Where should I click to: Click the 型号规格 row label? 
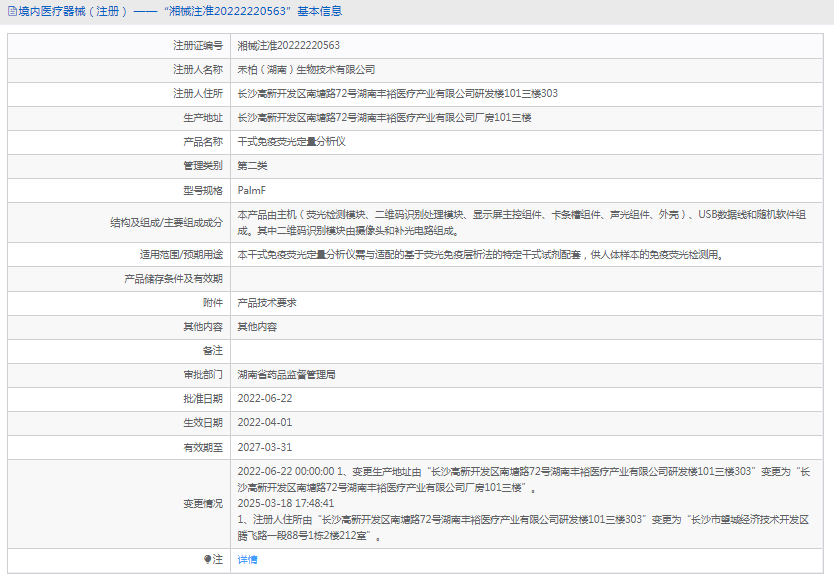coord(203,190)
